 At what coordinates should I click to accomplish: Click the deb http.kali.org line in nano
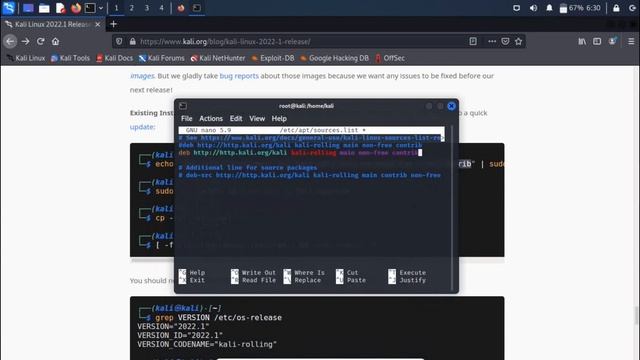point(300,153)
